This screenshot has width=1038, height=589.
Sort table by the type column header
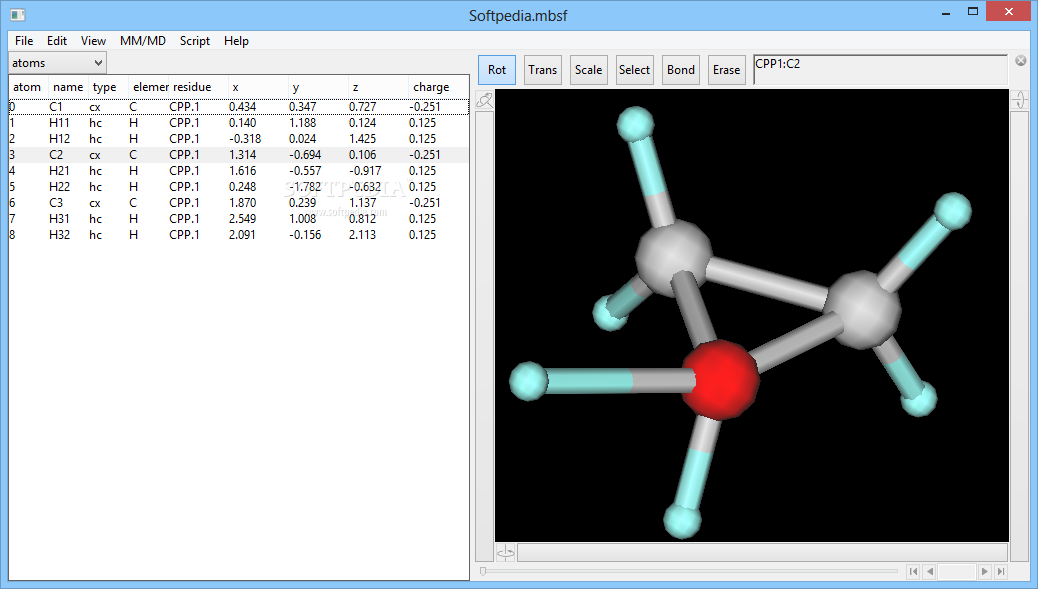tap(108, 87)
